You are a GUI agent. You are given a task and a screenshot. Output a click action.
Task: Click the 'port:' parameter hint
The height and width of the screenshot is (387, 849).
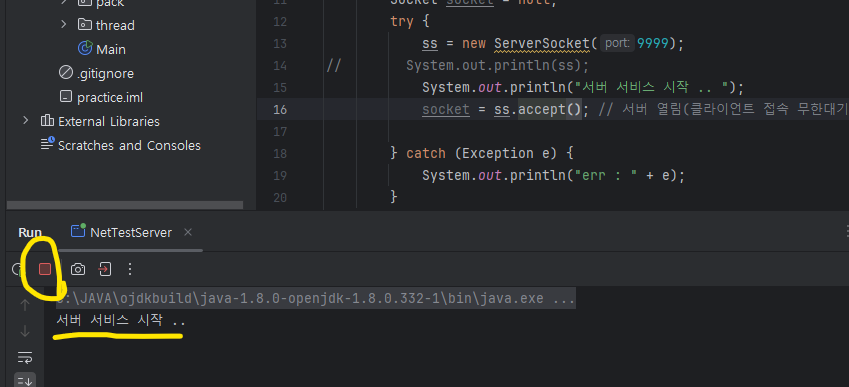click(617, 43)
